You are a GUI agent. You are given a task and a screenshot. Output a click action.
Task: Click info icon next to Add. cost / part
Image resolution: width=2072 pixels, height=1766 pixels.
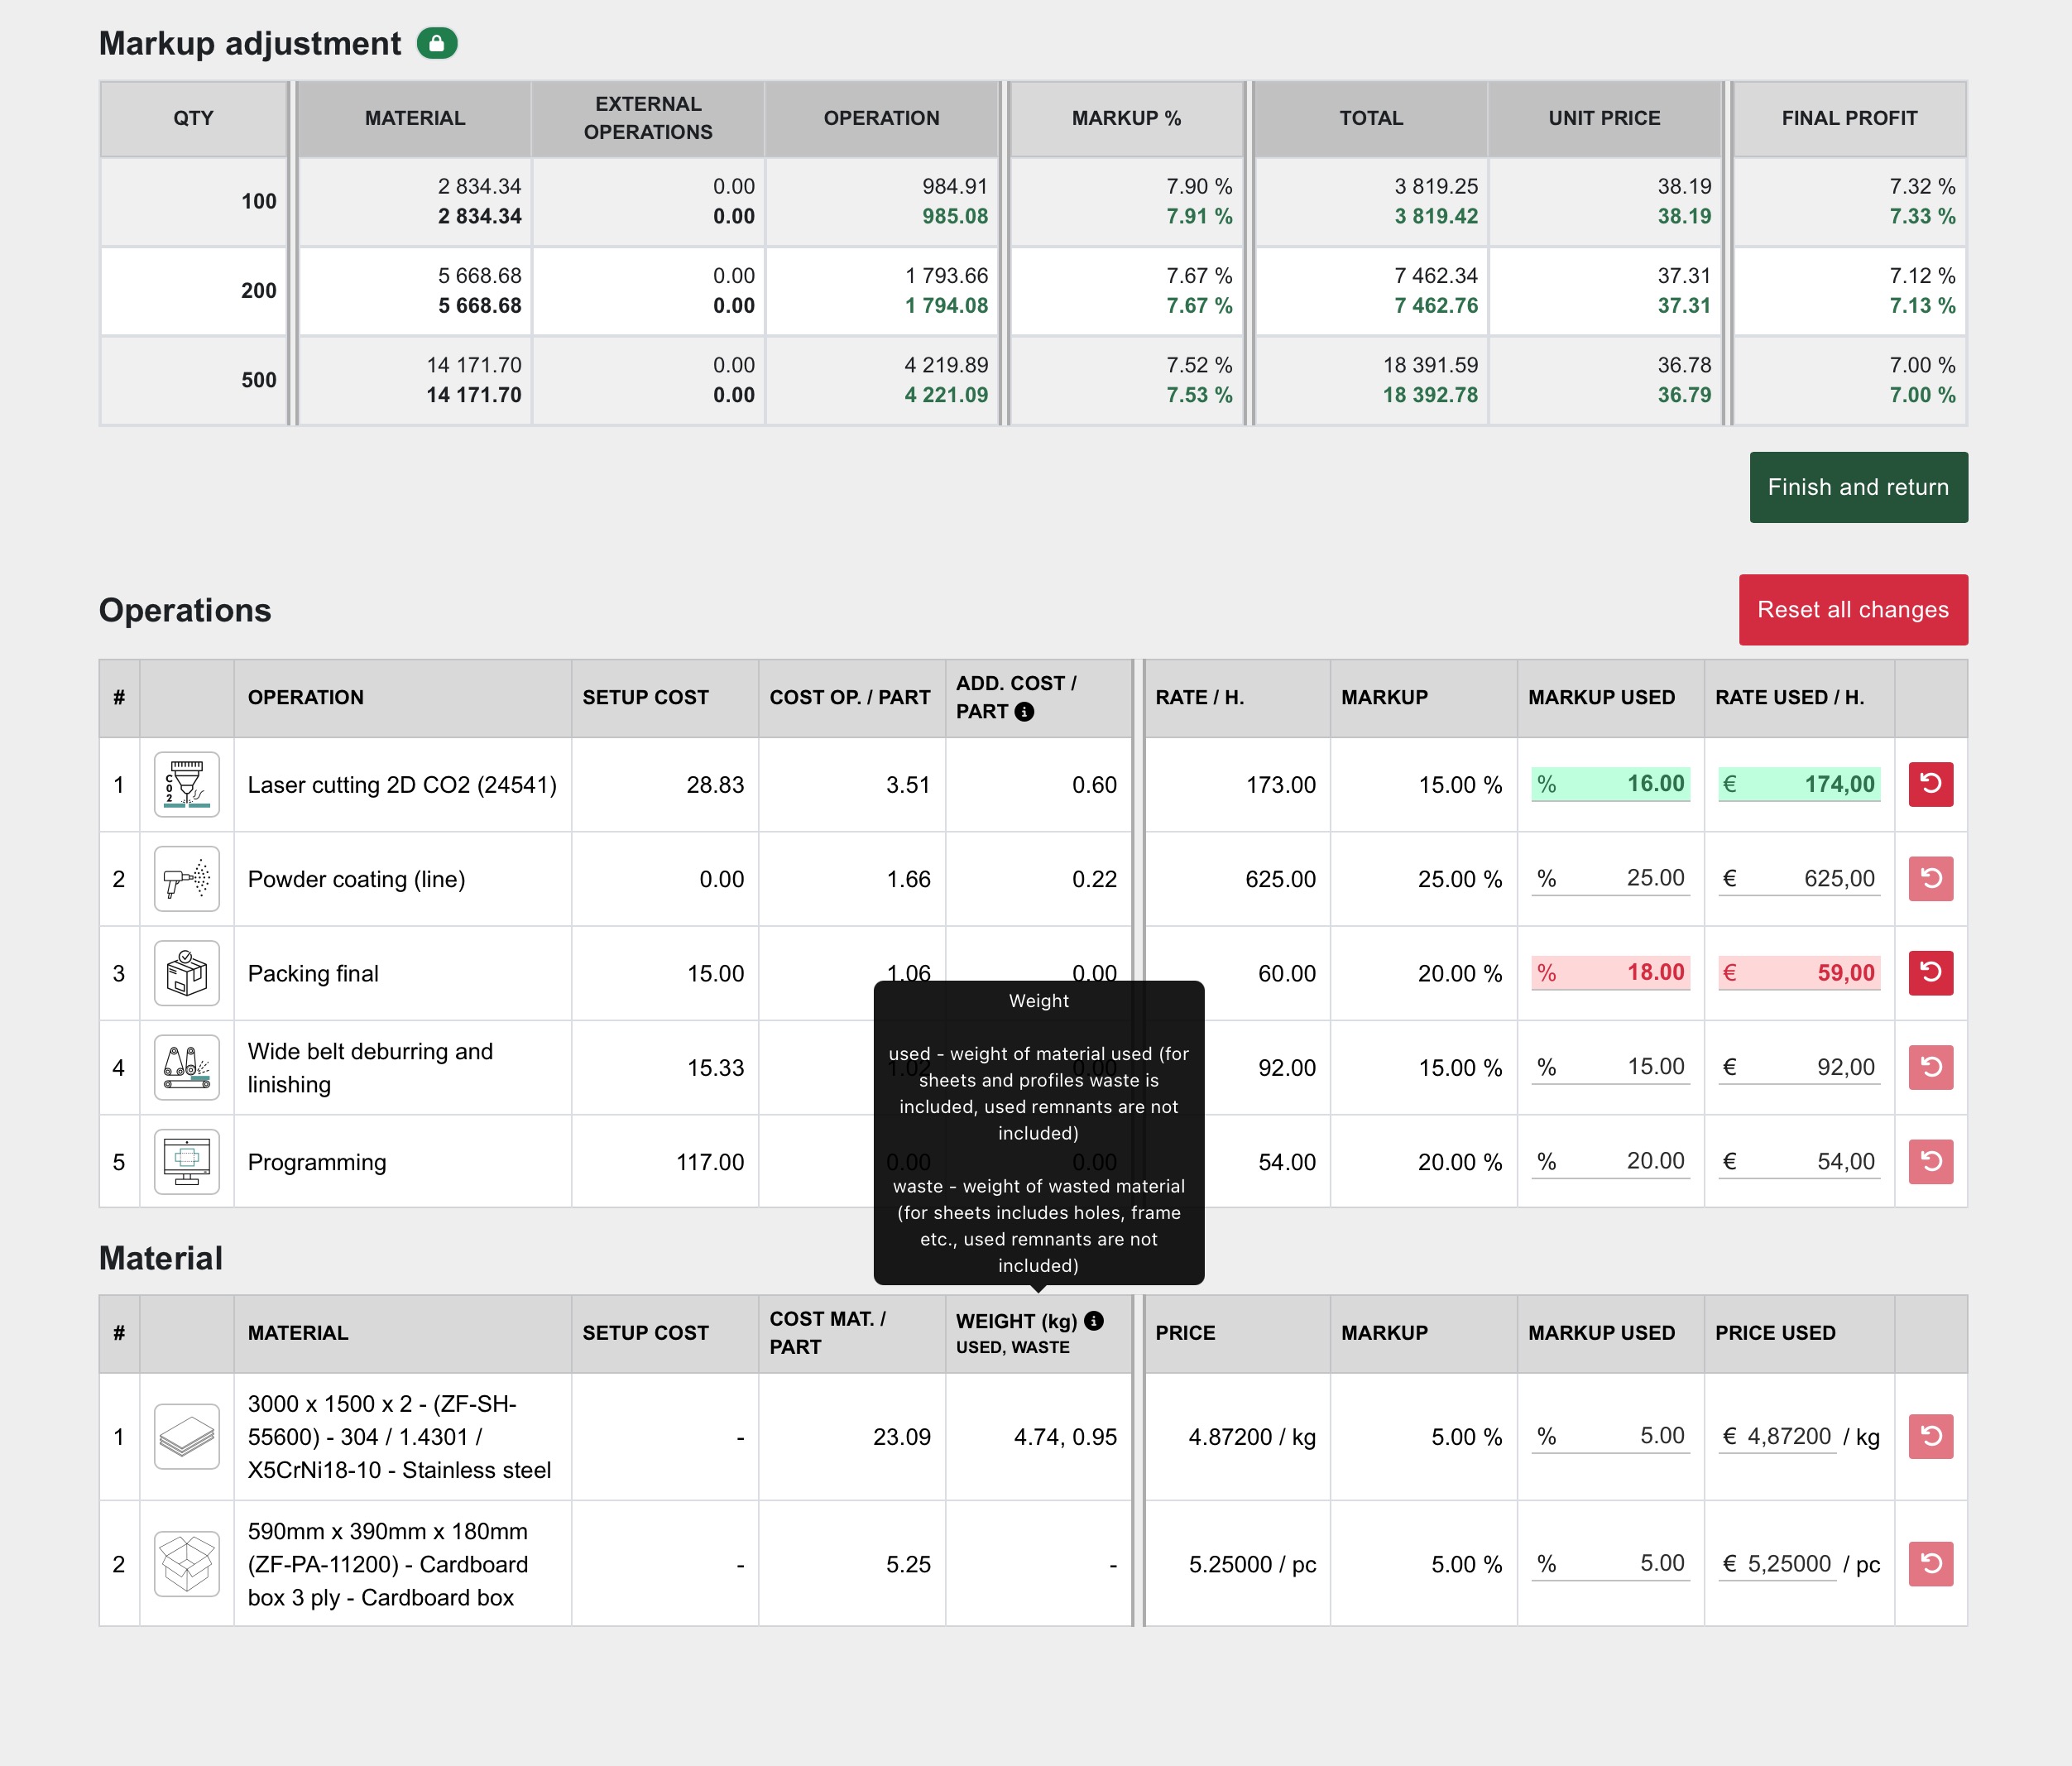[1024, 712]
